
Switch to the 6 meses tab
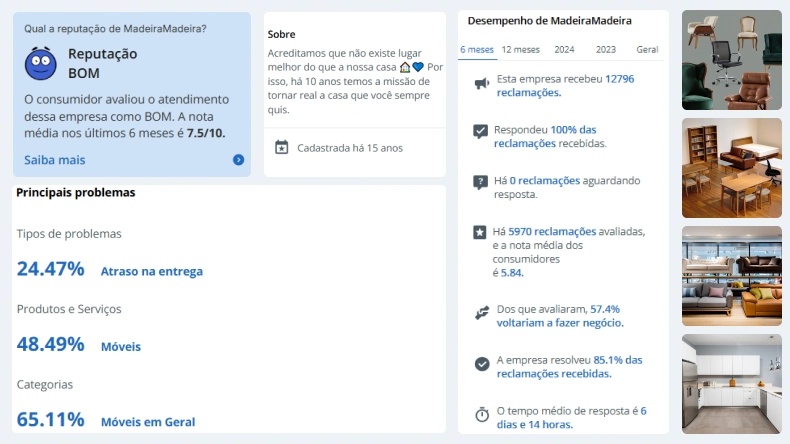(477, 49)
